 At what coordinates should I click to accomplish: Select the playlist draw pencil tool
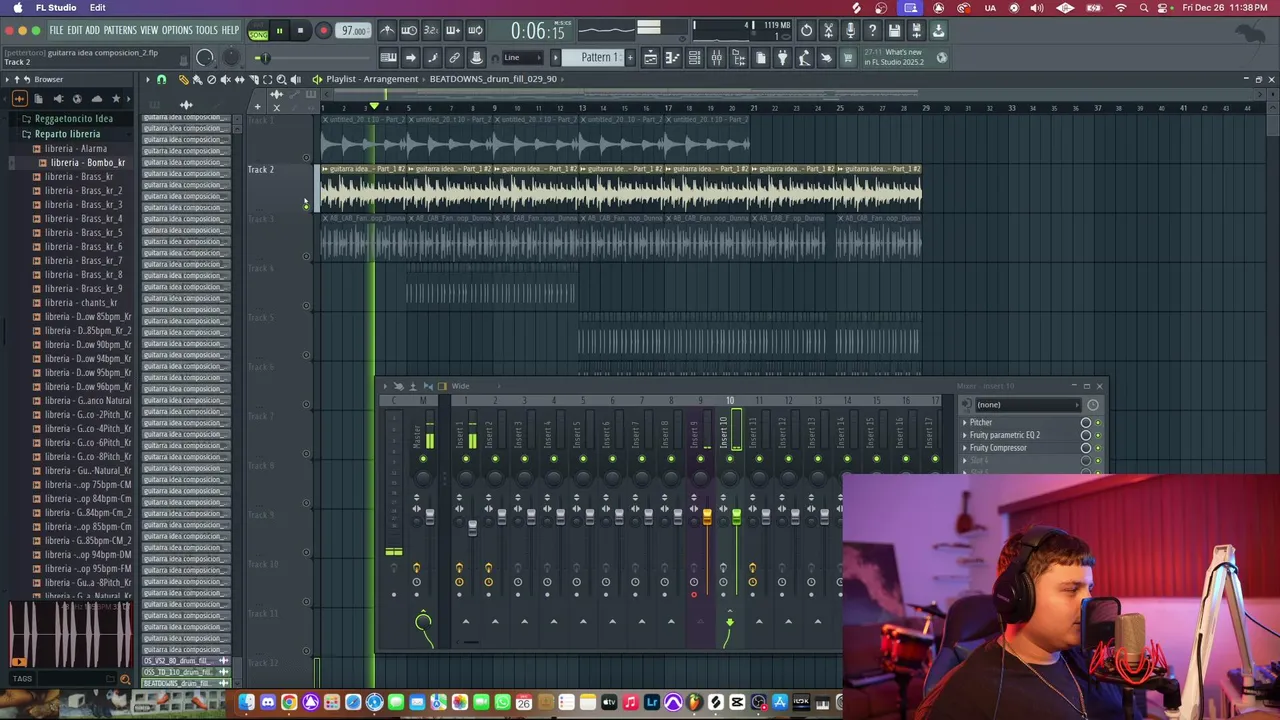coord(183,79)
